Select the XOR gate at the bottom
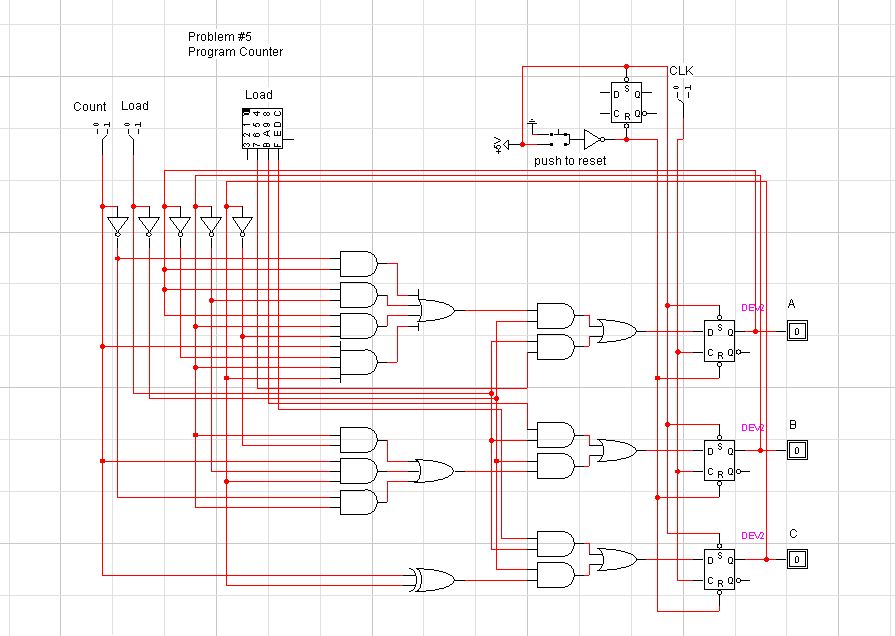This screenshot has width=895, height=636. (x=432, y=578)
